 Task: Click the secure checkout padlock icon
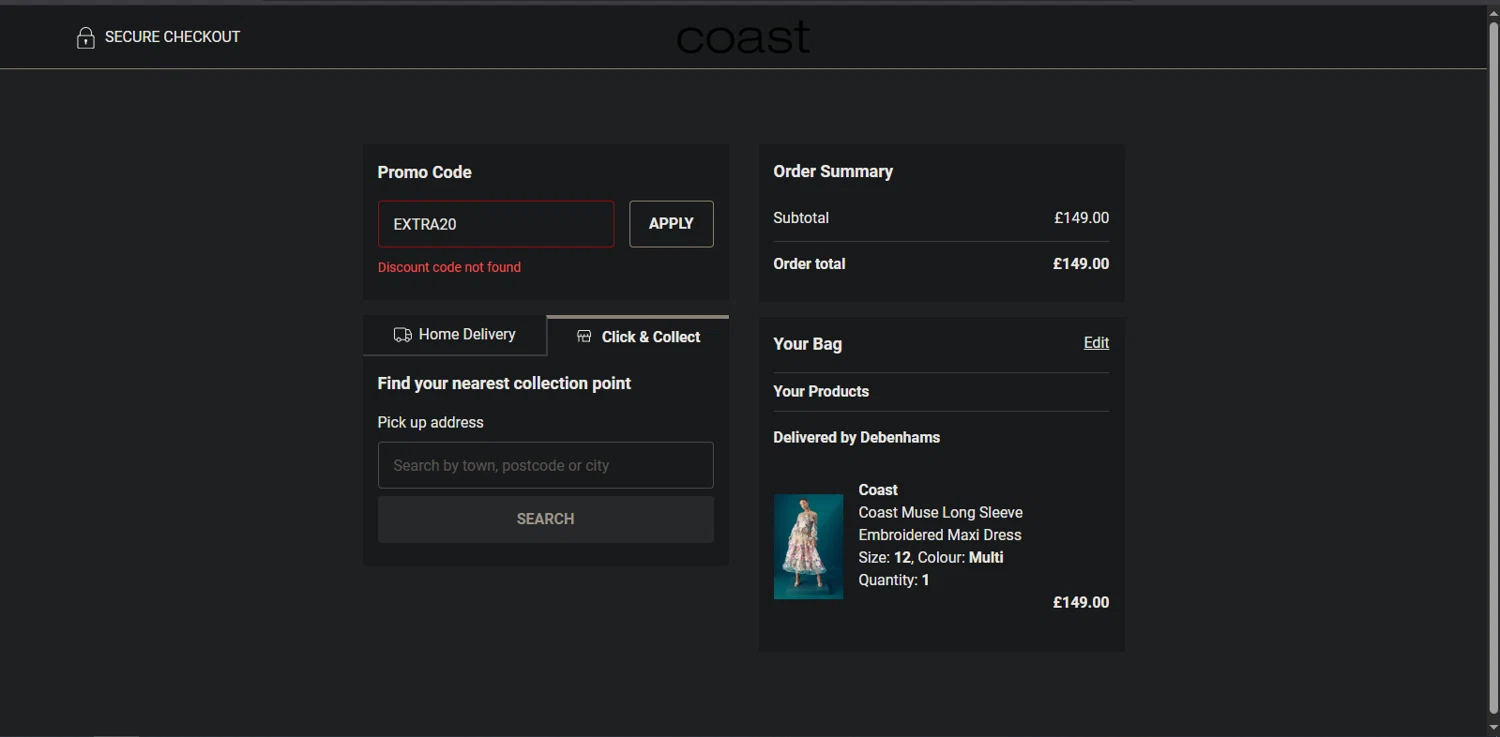86,38
